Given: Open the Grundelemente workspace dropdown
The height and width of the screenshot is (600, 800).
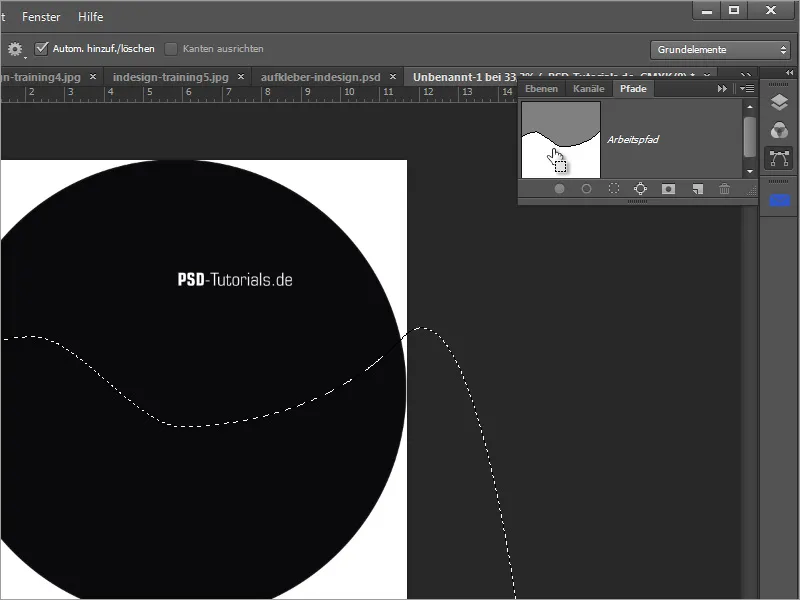Looking at the screenshot, I should pos(720,49).
